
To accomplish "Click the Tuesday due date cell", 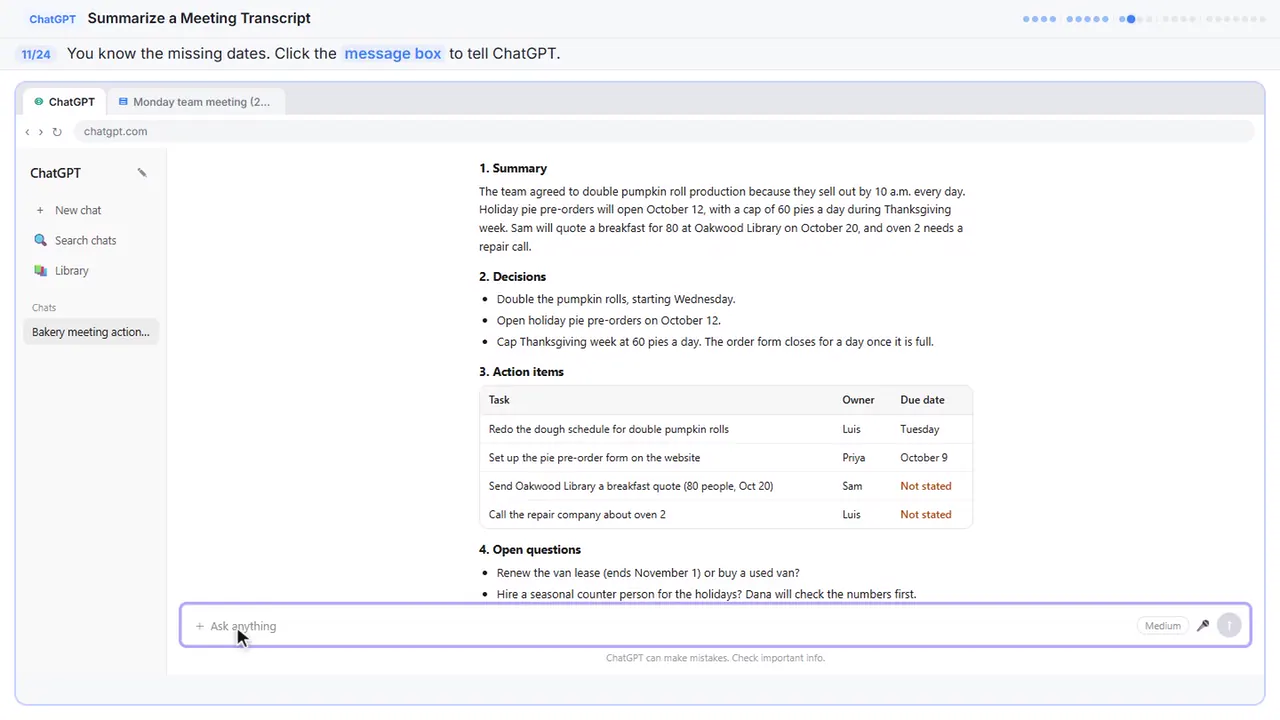I will pyautogui.click(x=920, y=429).
